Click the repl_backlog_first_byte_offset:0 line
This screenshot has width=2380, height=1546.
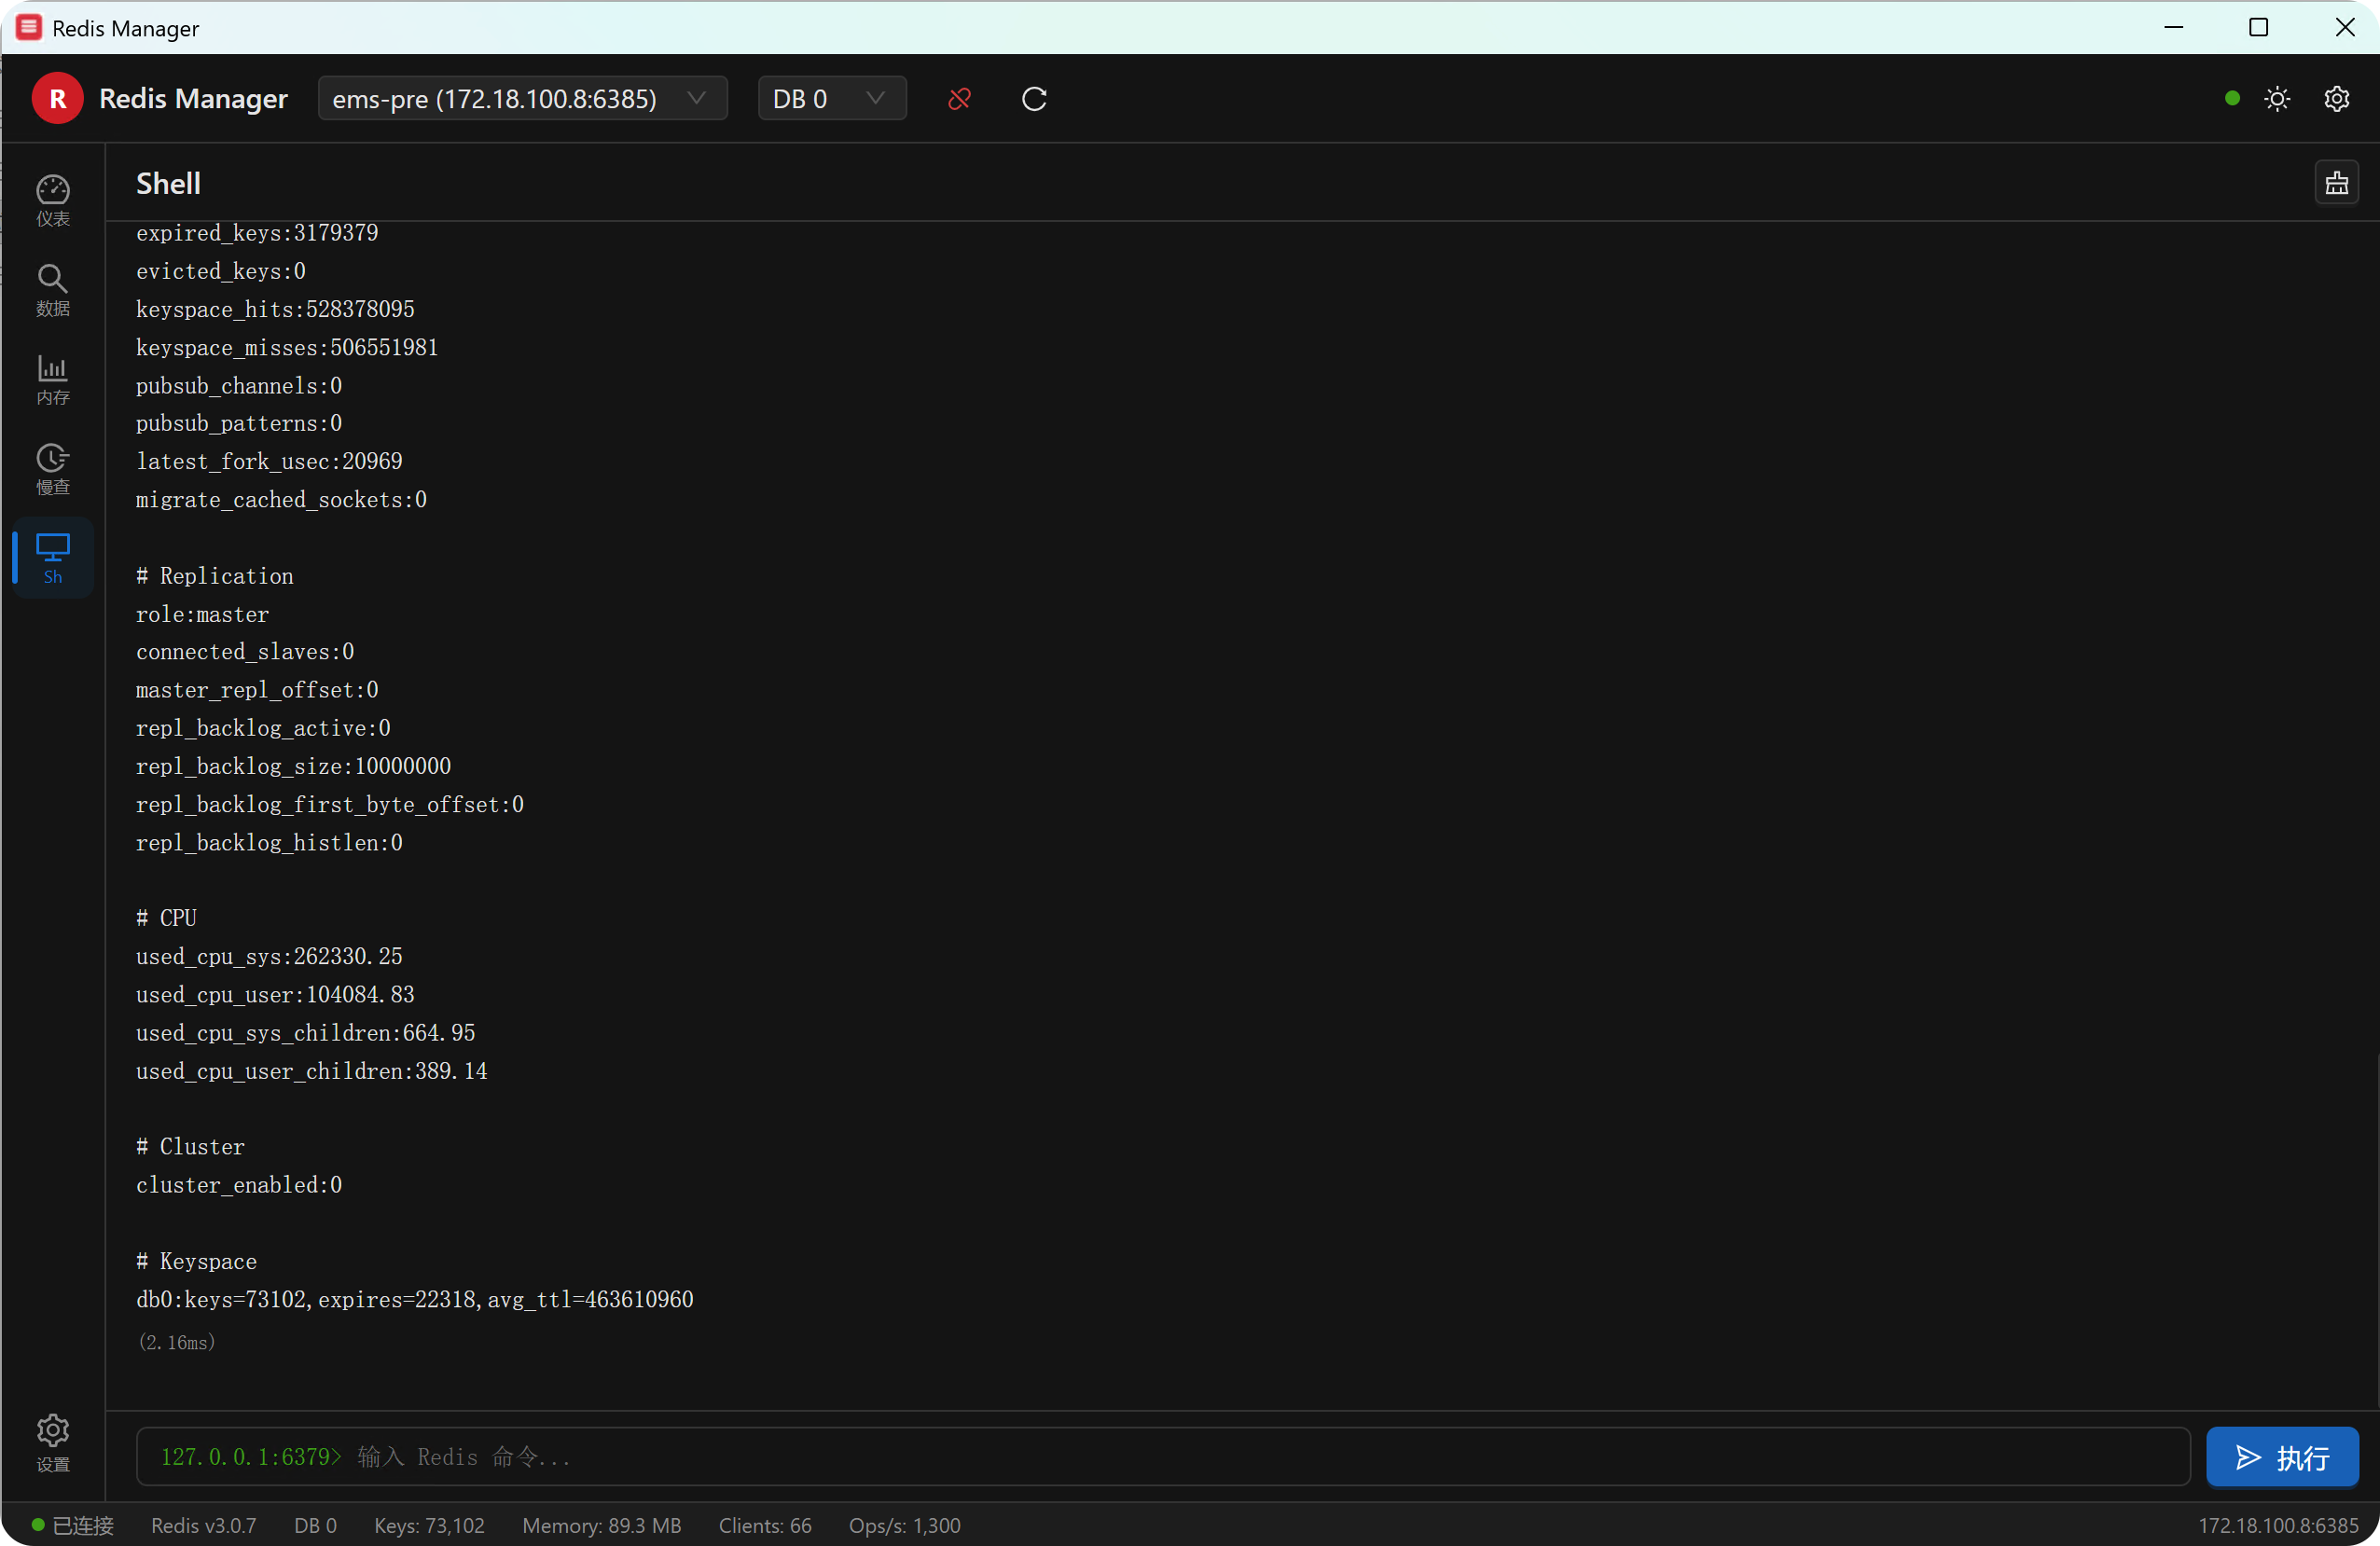point(330,805)
